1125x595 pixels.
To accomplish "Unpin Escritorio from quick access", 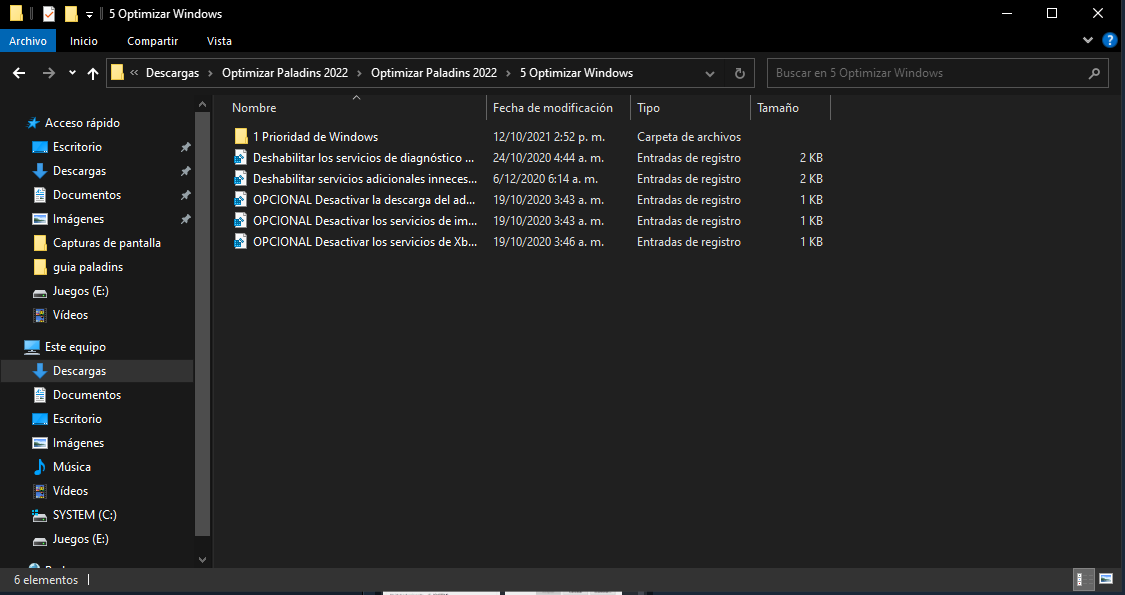I will (x=185, y=147).
